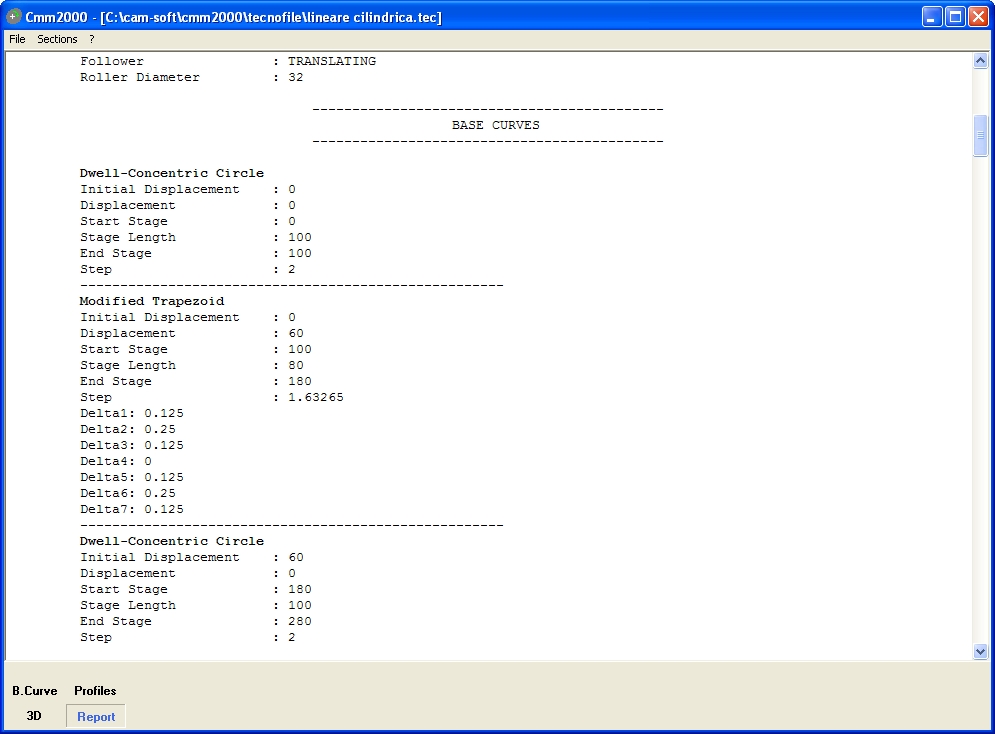Click the Delta2: 0.25 line
The image size is (995, 734).
click(128, 429)
